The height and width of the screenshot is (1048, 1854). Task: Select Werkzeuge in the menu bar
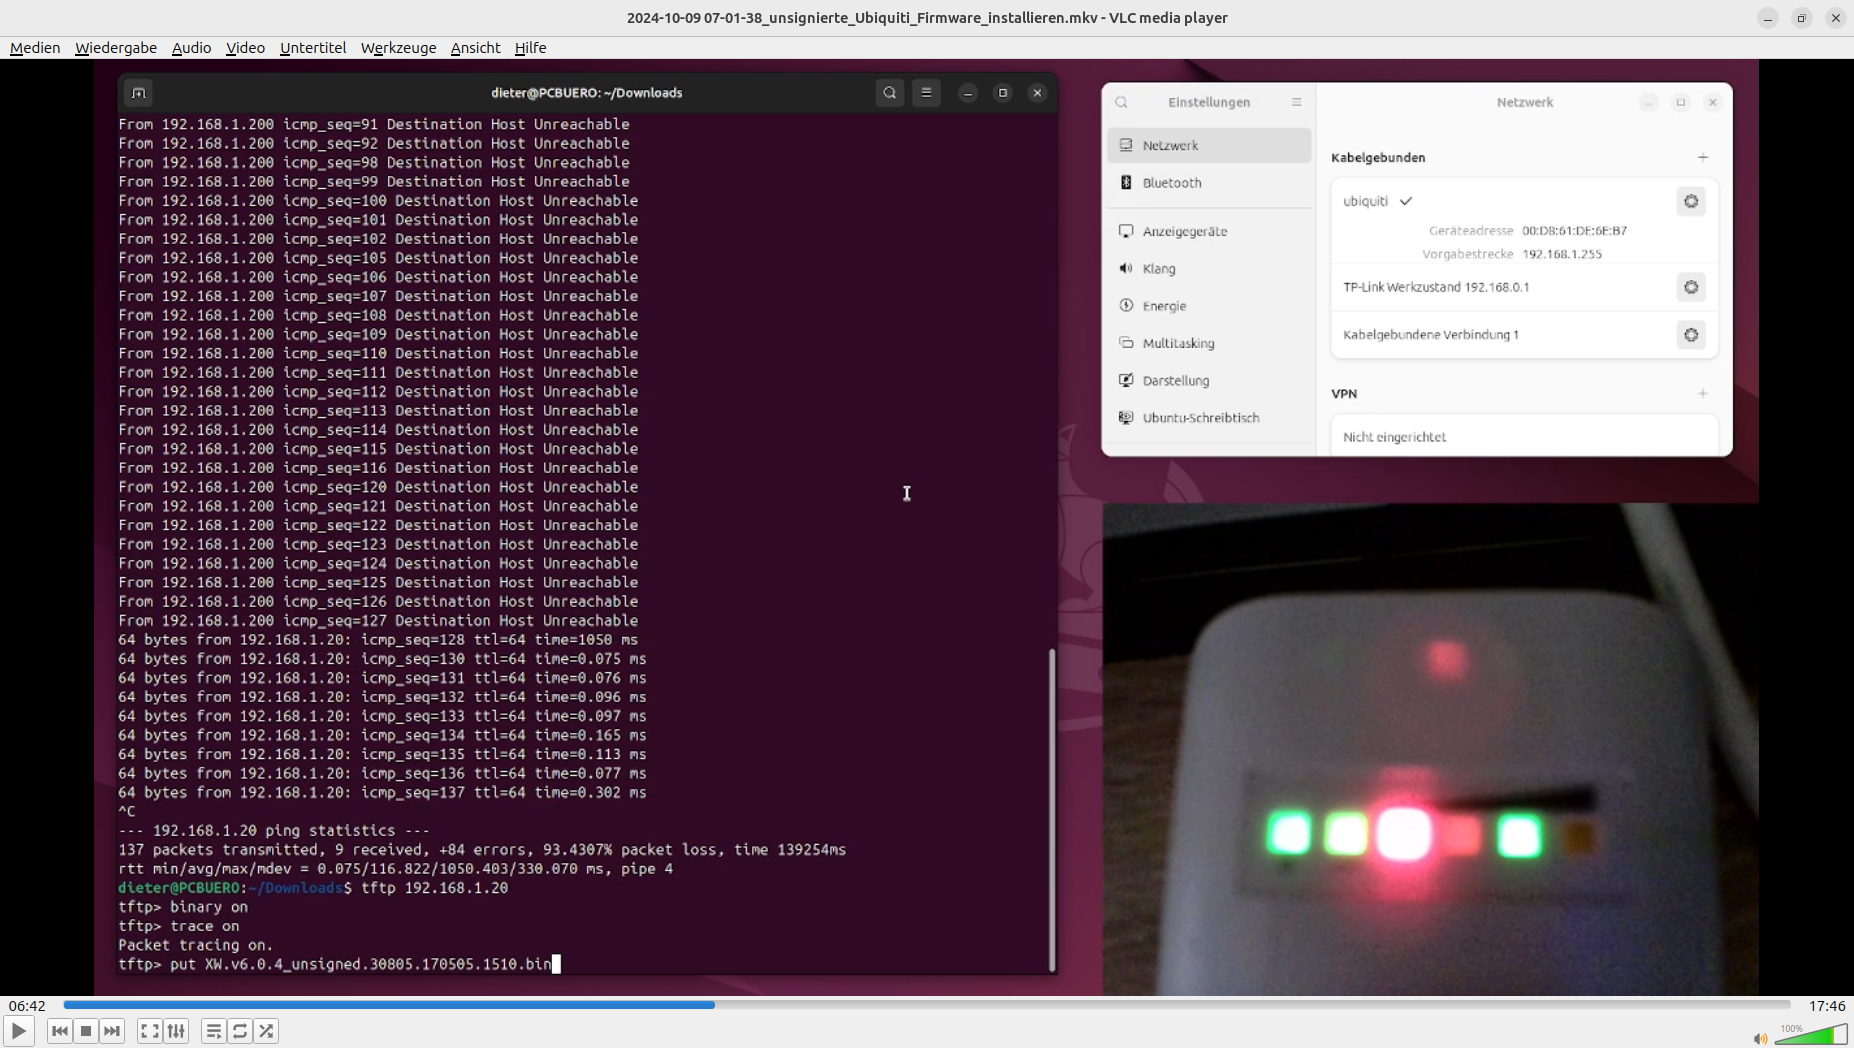click(x=398, y=48)
